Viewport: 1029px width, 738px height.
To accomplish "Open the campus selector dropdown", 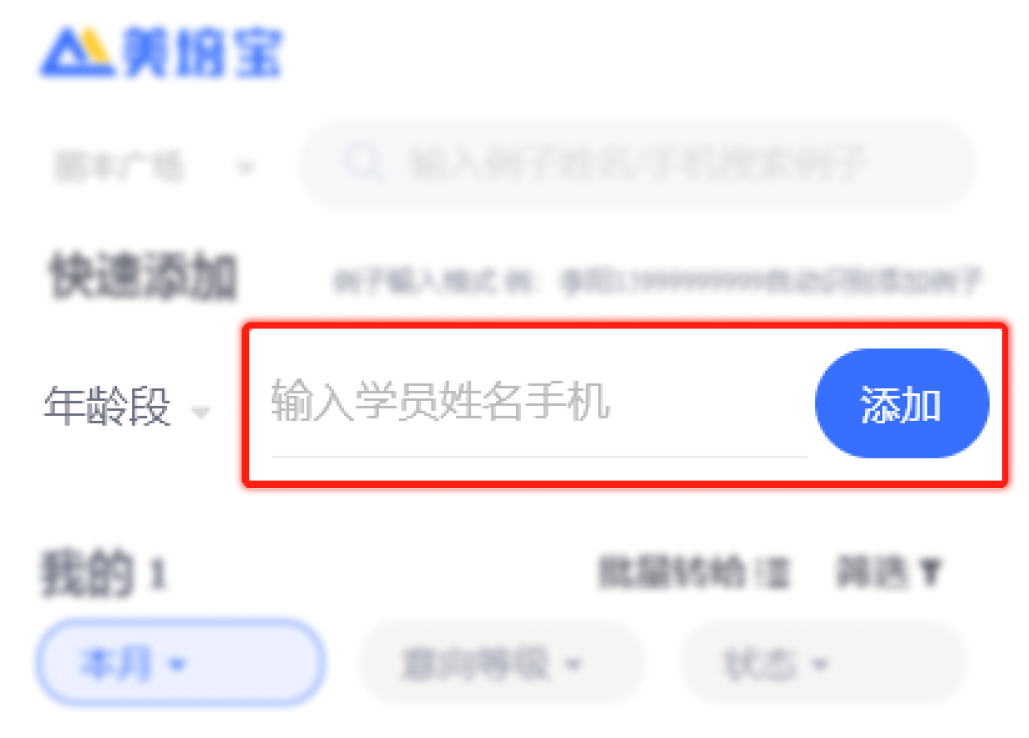I will point(154,167).
